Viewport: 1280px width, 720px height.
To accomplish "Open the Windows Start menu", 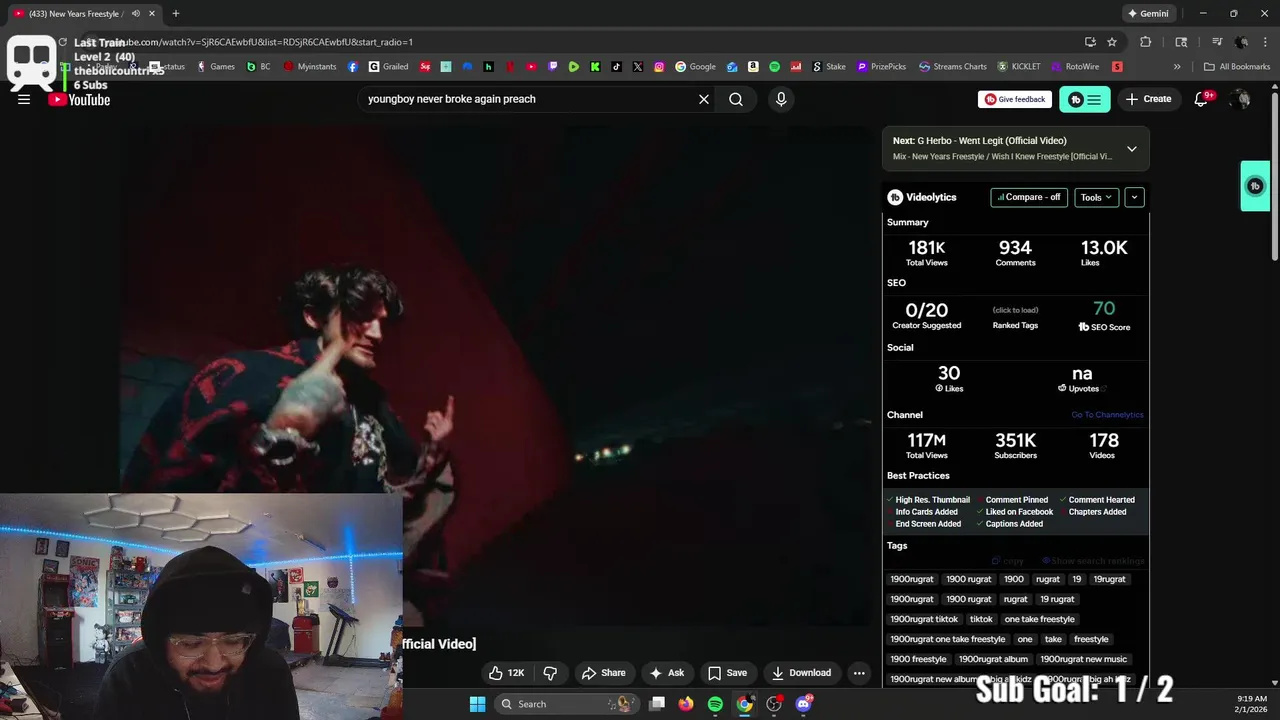I will point(478,704).
